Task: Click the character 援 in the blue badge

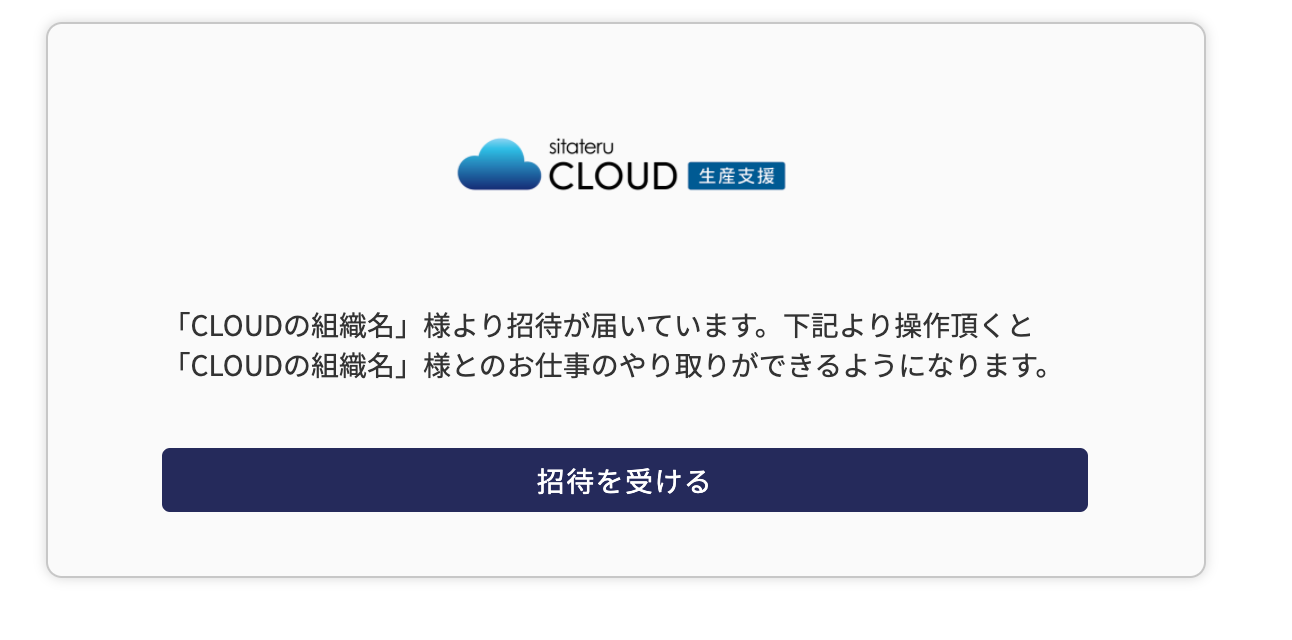Action: click(x=767, y=177)
